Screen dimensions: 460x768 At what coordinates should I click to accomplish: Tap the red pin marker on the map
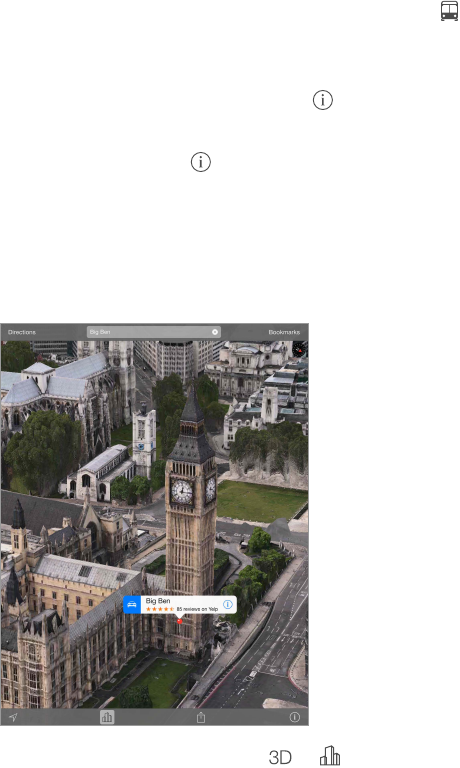click(x=179, y=621)
